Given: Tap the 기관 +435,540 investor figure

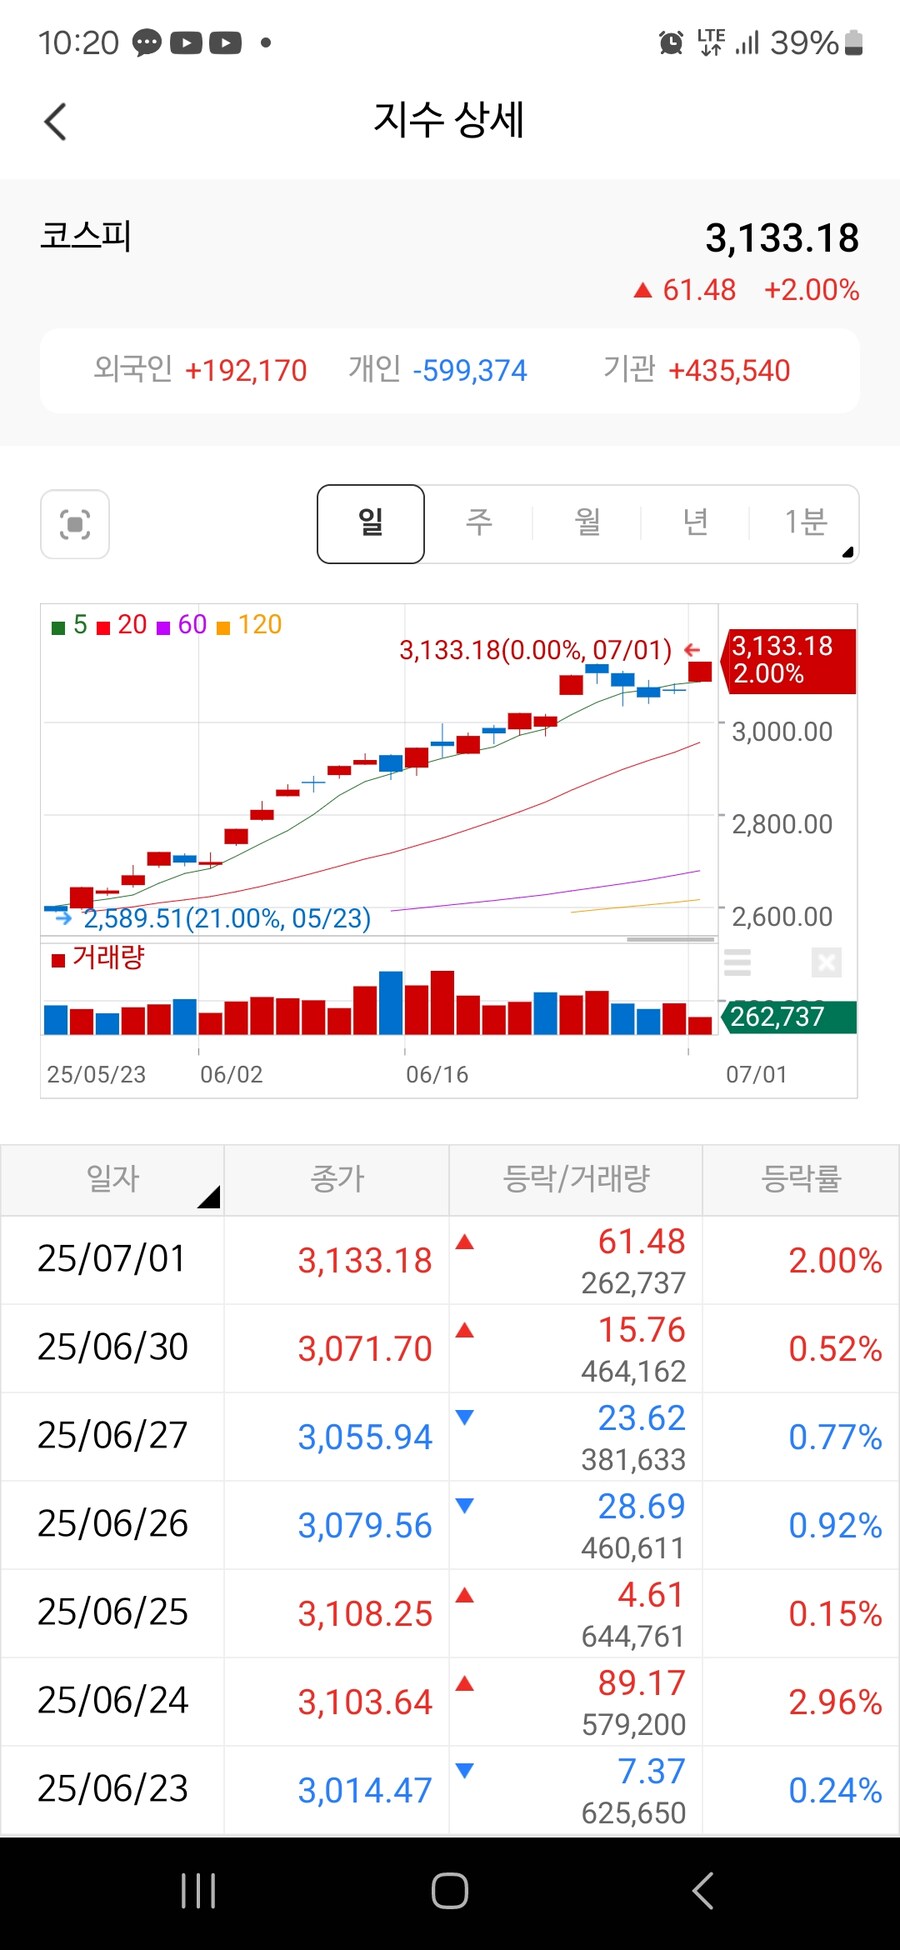Looking at the screenshot, I should pyautogui.click(x=696, y=370).
